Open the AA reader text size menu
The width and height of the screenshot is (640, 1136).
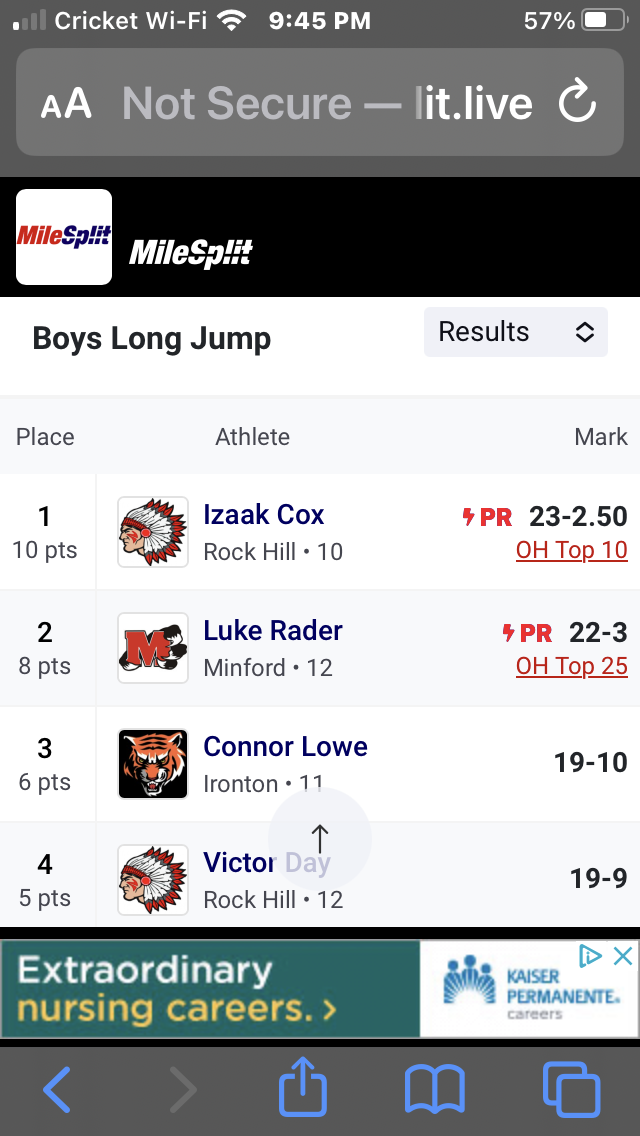[66, 103]
